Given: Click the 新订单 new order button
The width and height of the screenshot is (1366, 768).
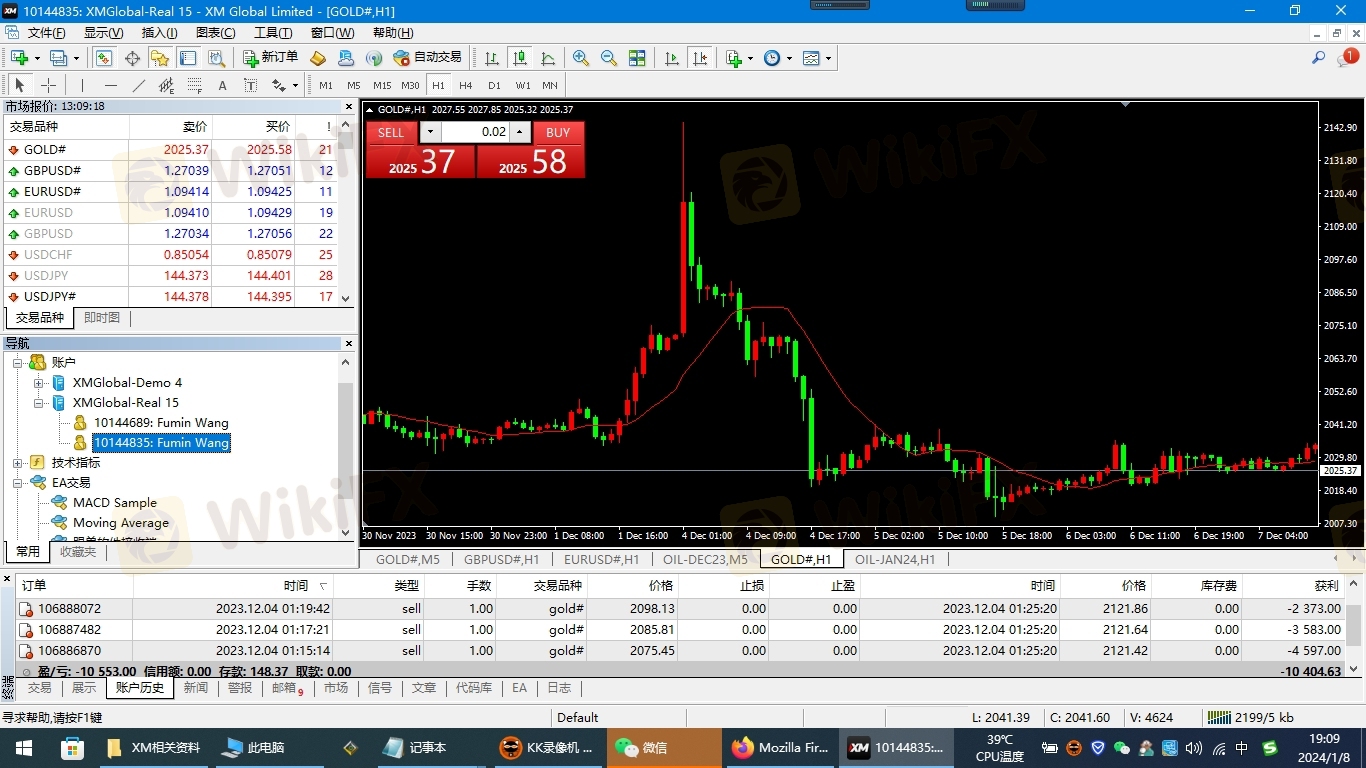Looking at the screenshot, I should [x=270, y=58].
